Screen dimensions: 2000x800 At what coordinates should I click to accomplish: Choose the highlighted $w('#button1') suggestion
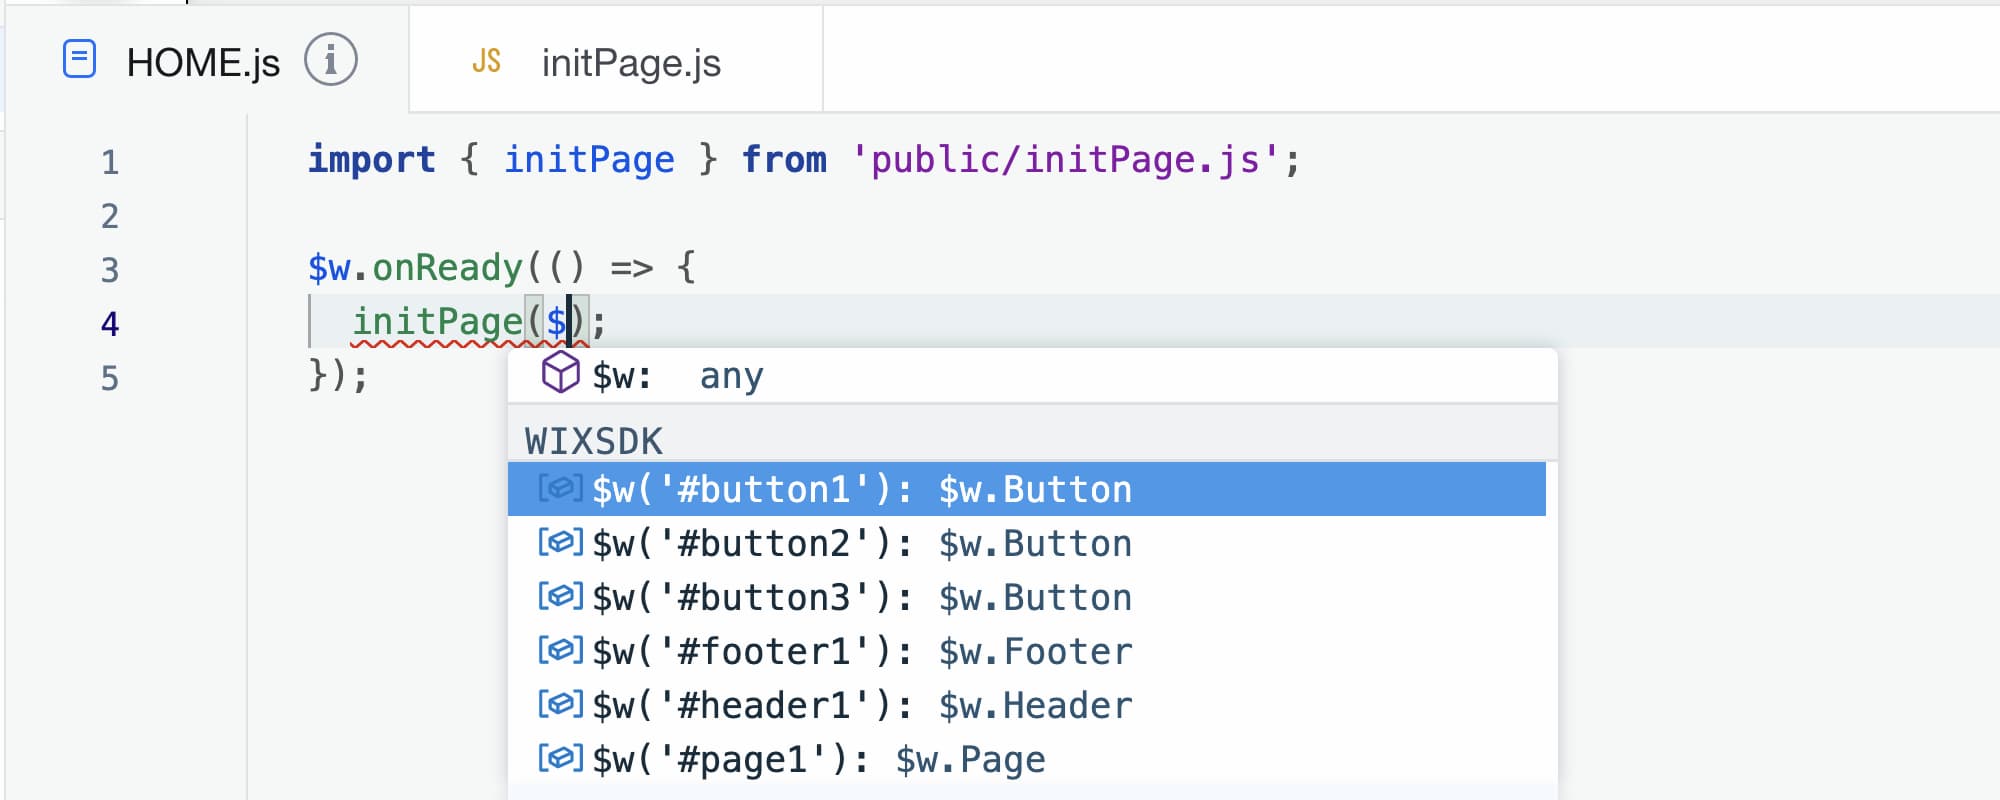[862, 489]
